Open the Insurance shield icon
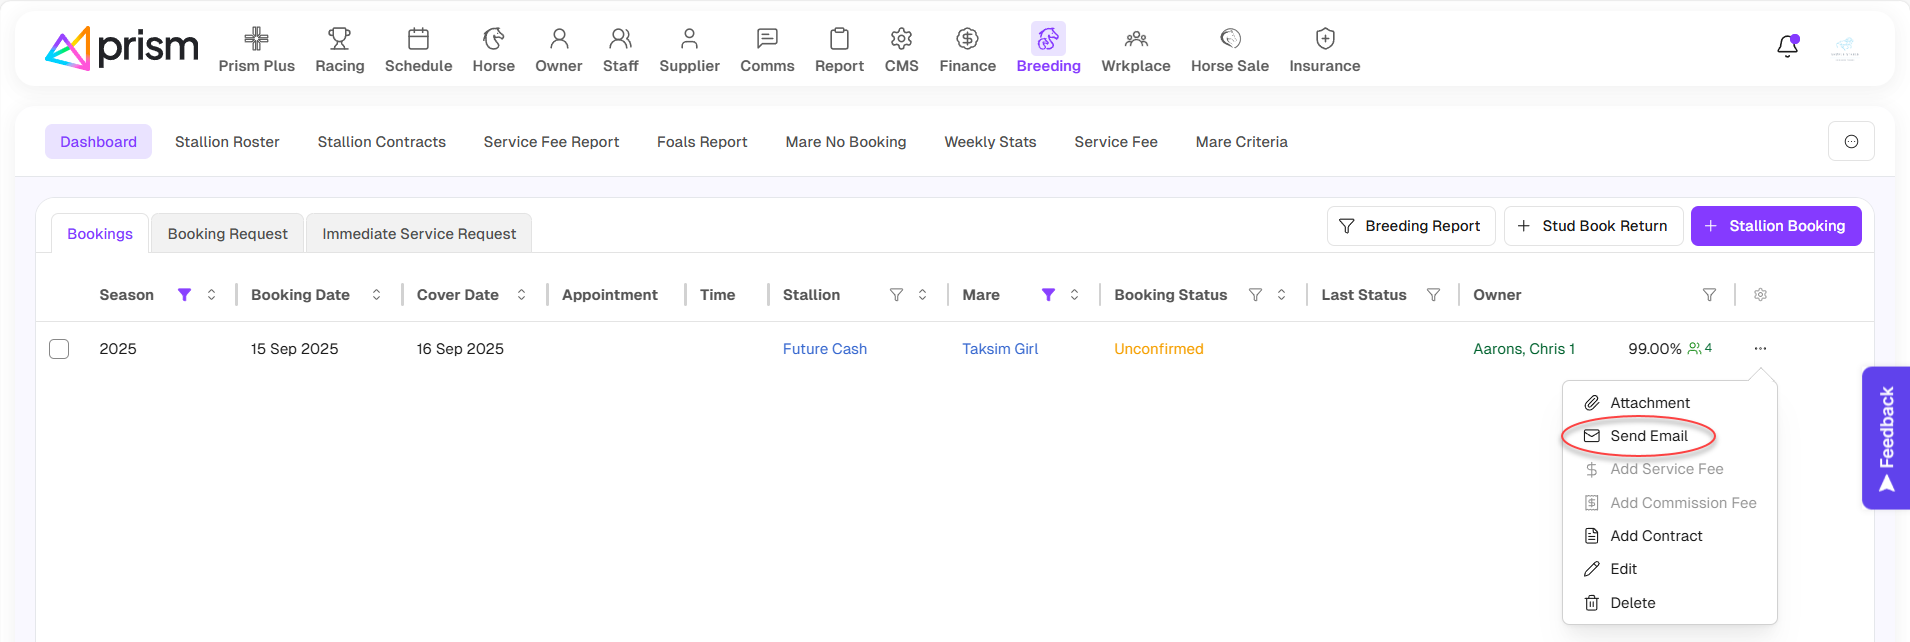 pyautogui.click(x=1324, y=39)
